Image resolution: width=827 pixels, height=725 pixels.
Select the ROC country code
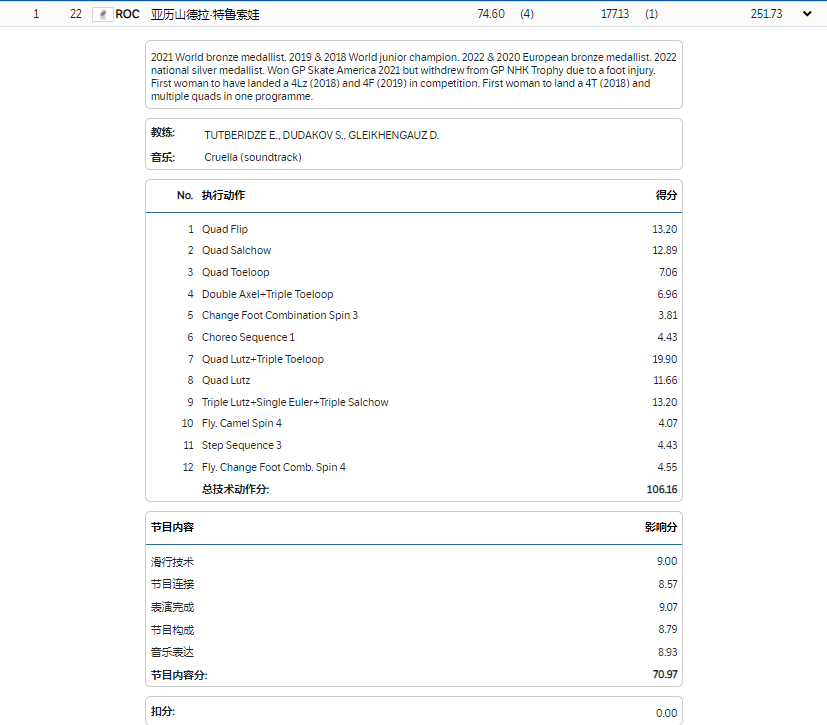127,14
